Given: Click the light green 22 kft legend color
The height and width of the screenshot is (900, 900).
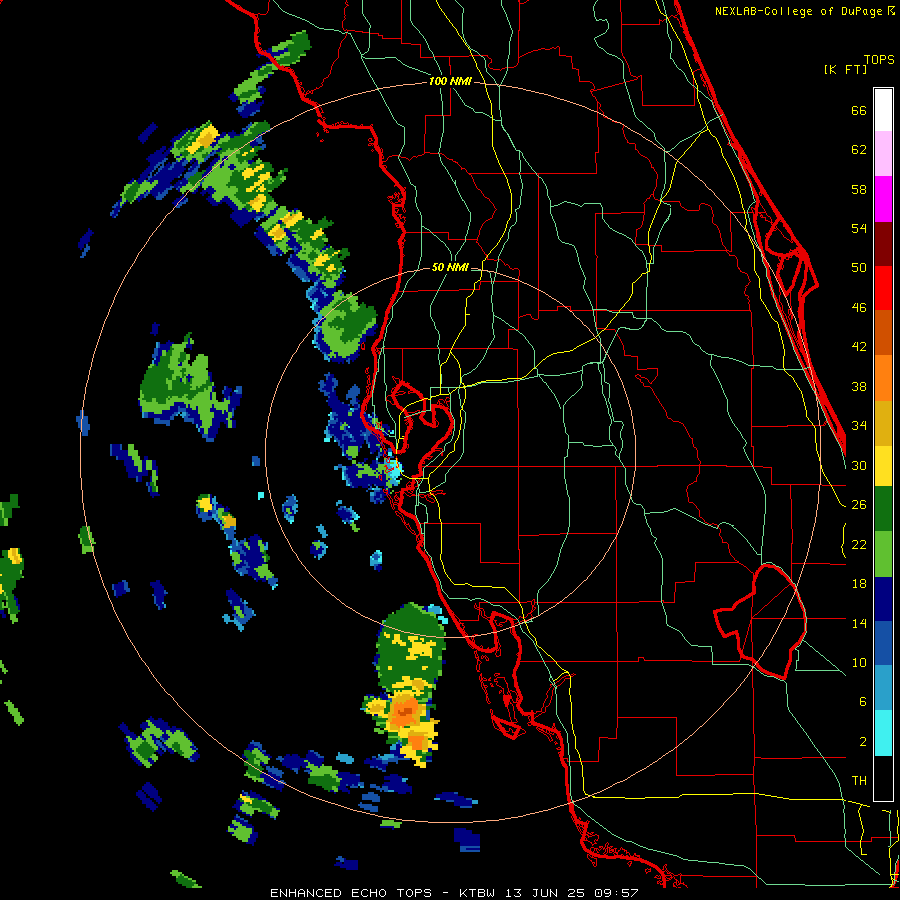Looking at the screenshot, I should click(x=883, y=554).
